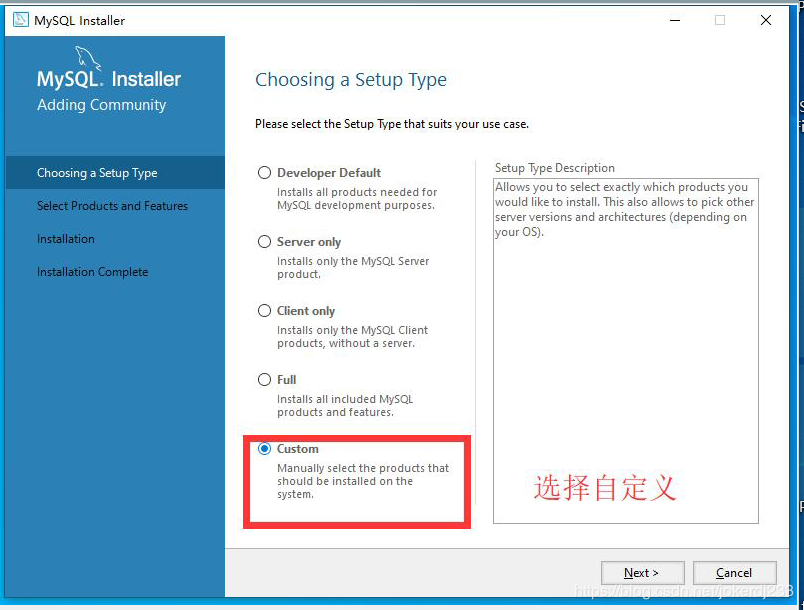The height and width of the screenshot is (610, 804).
Task: Click the MySQL dolphin logo
Action: (x=88, y=58)
